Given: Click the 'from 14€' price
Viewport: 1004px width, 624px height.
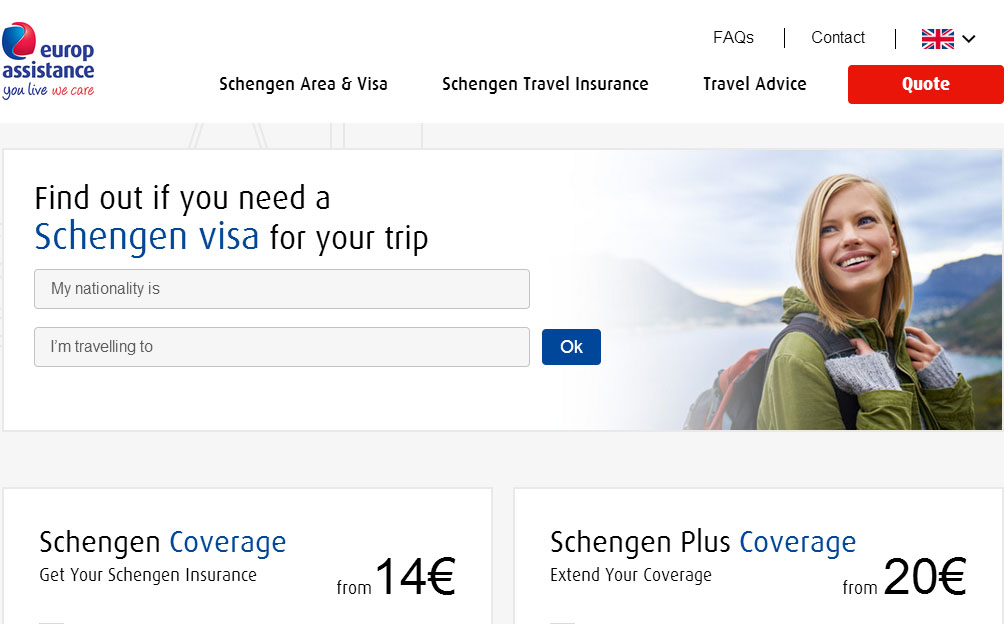Looking at the screenshot, I should (396, 579).
